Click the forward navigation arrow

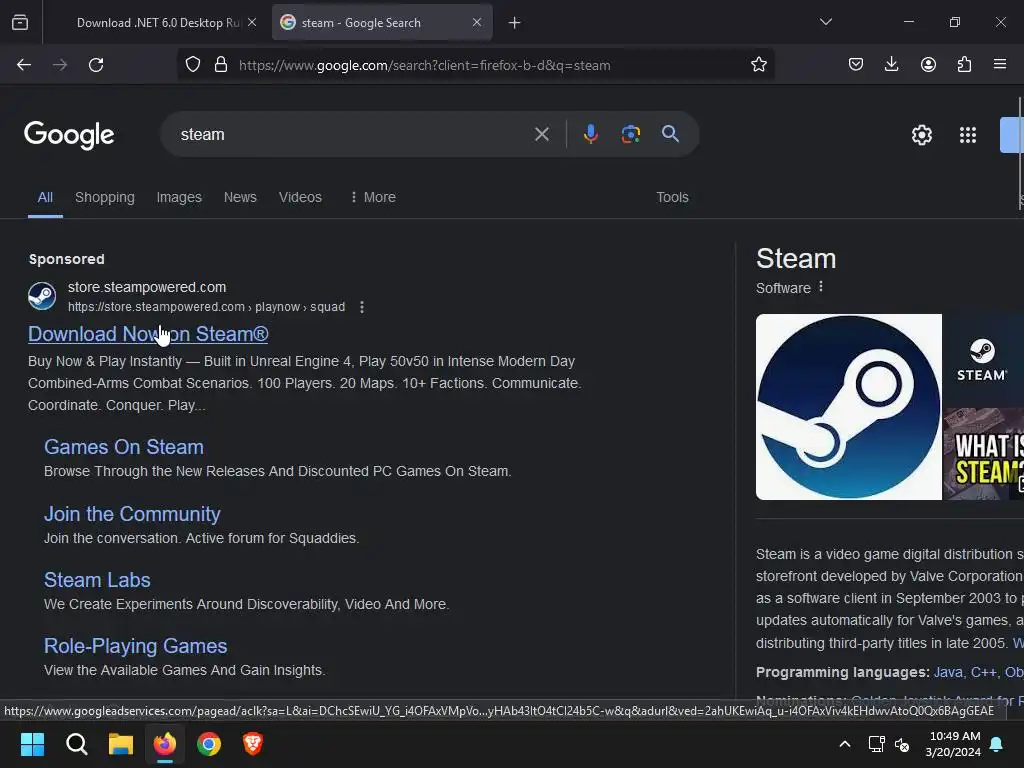(x=60, y=65)
